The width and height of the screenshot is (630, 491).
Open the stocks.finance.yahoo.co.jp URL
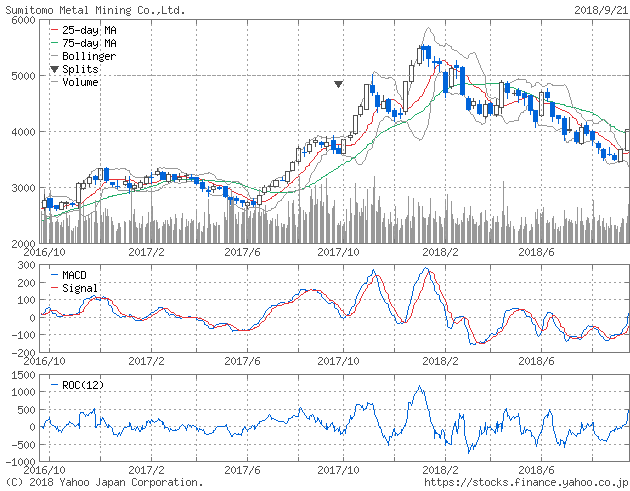point(525,482)
